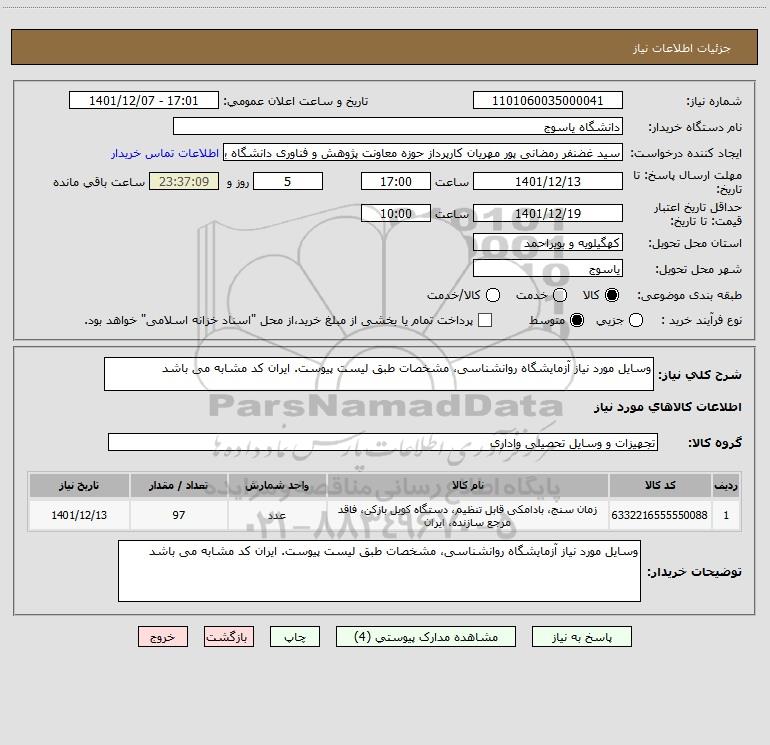This screenshot has height=745, width=770.
Task: Click the چاپ print button
Action: 295,636
